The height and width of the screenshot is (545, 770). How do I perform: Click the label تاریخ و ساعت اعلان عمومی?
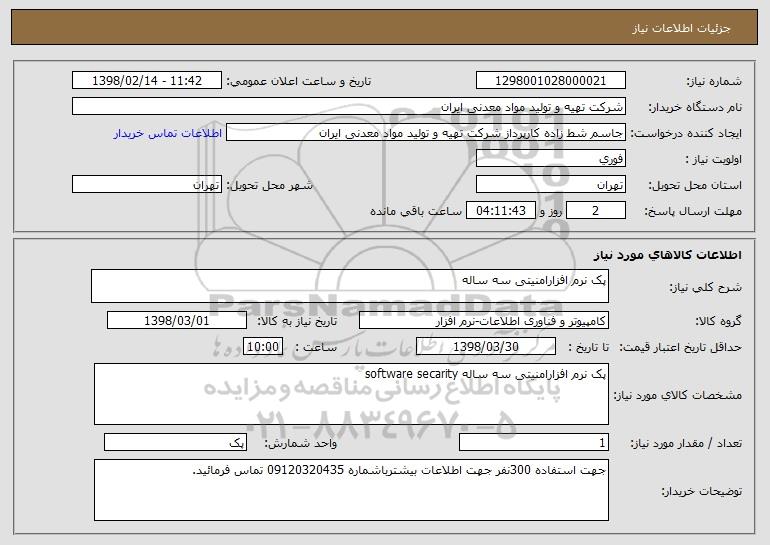tap(299, 82)
